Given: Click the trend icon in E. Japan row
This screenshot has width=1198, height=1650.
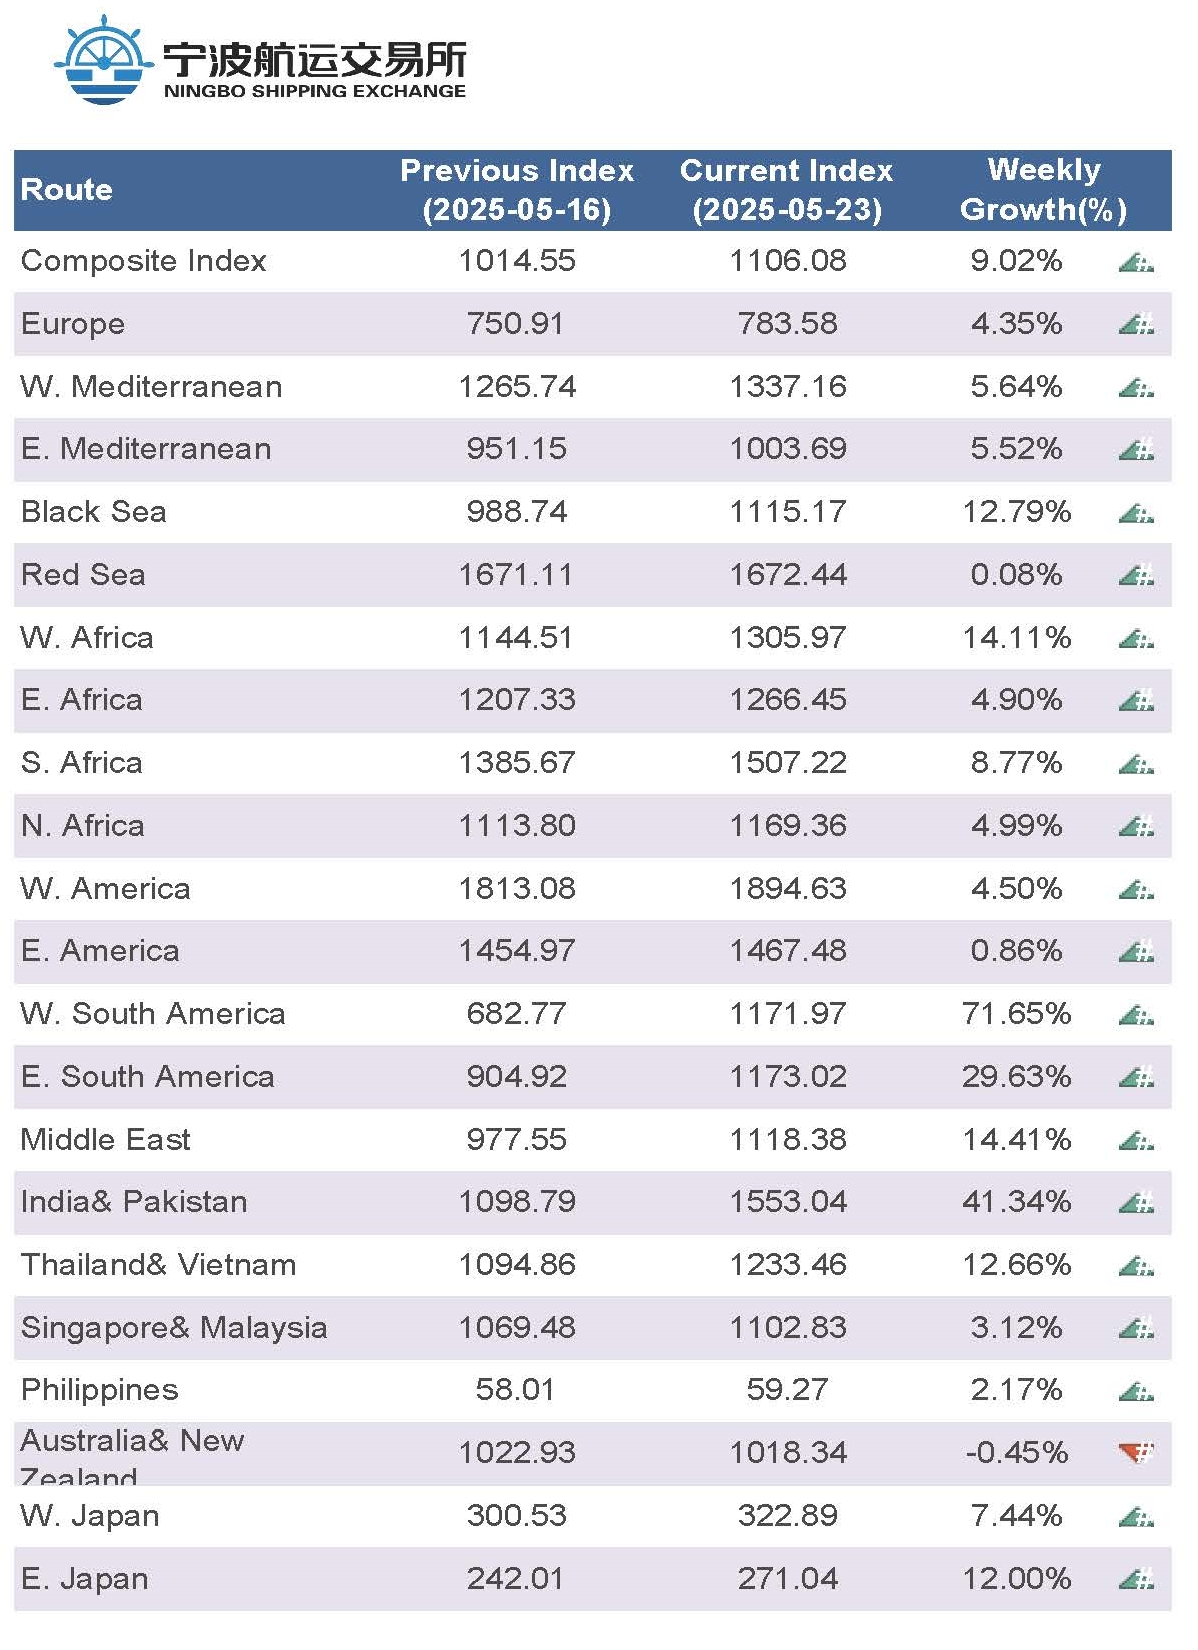Looking at the screenshot, I should click(1136, 1579).
